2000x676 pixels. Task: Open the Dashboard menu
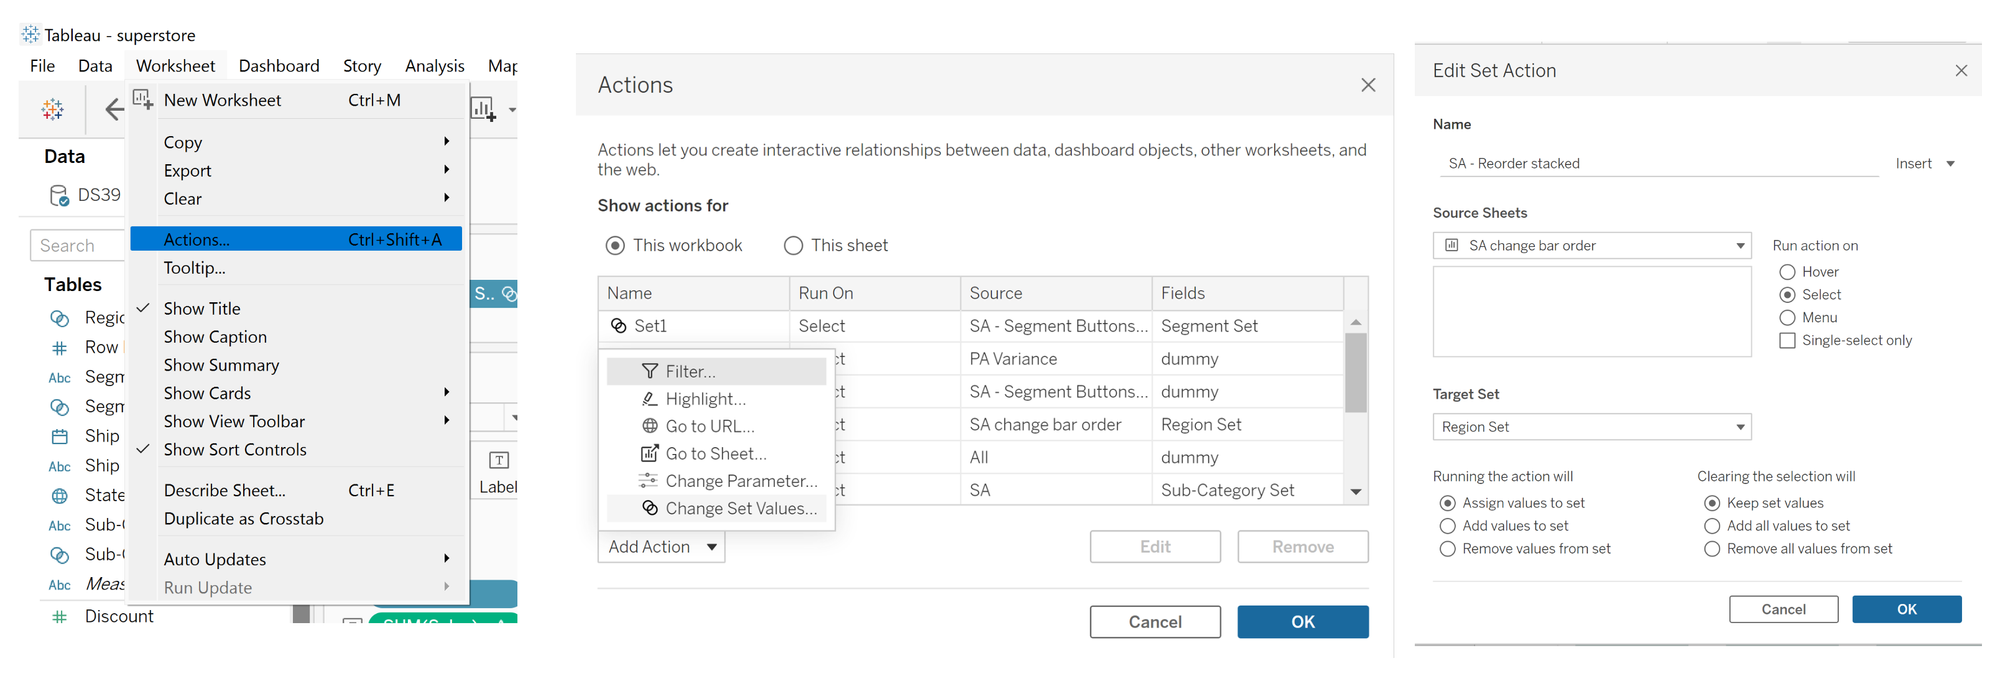point(279,66)
